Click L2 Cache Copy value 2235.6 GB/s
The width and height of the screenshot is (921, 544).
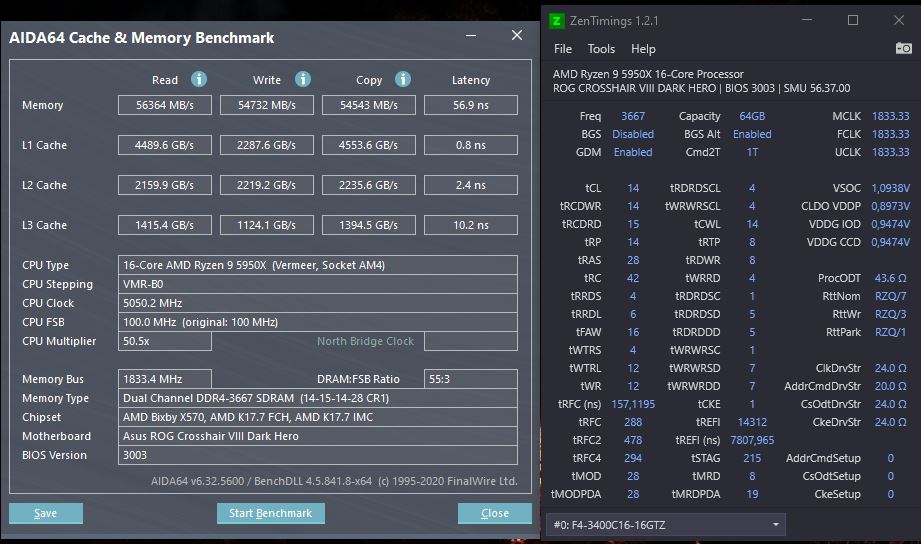(x=369, y=185)
